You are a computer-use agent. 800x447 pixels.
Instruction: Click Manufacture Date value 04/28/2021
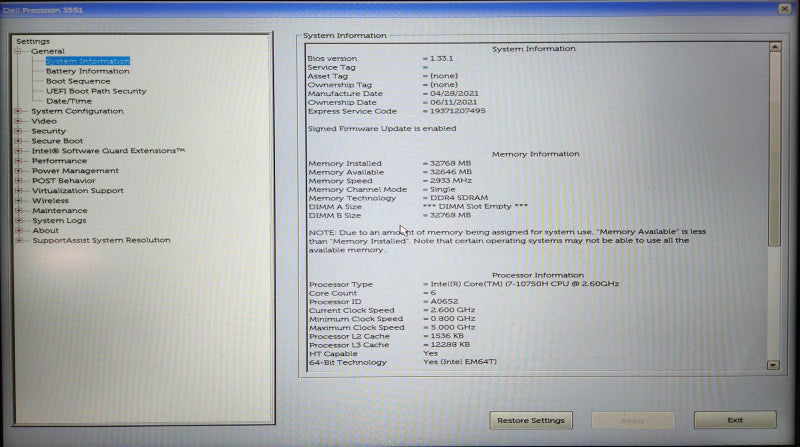454,93
